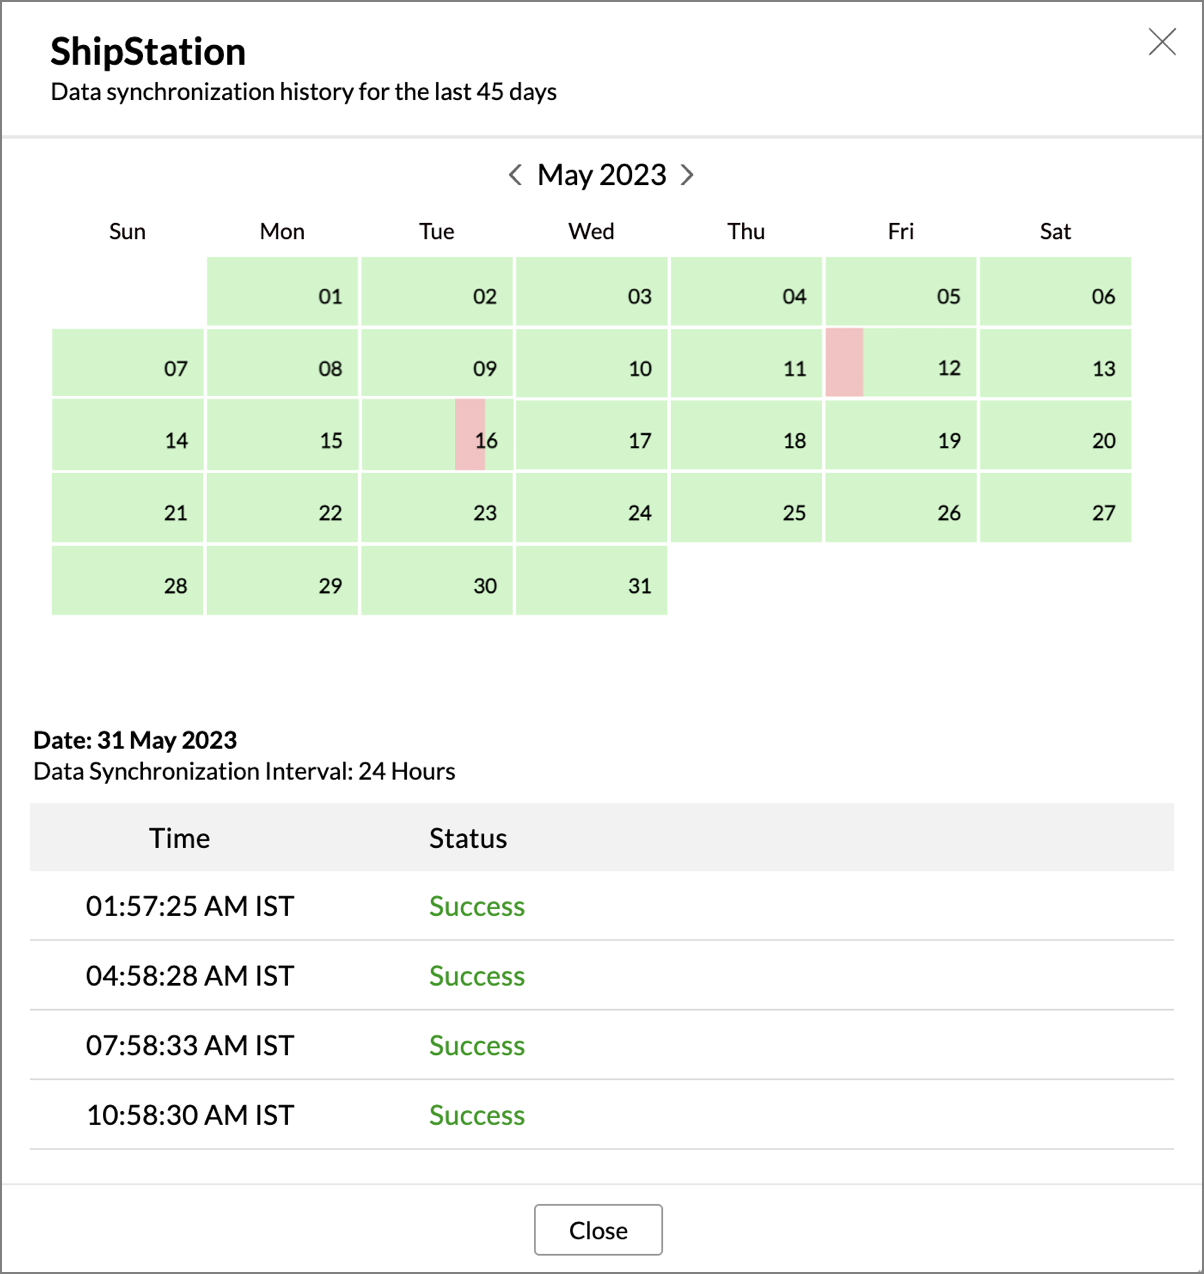Choose May 06 on the calendar

(1055, 291)
